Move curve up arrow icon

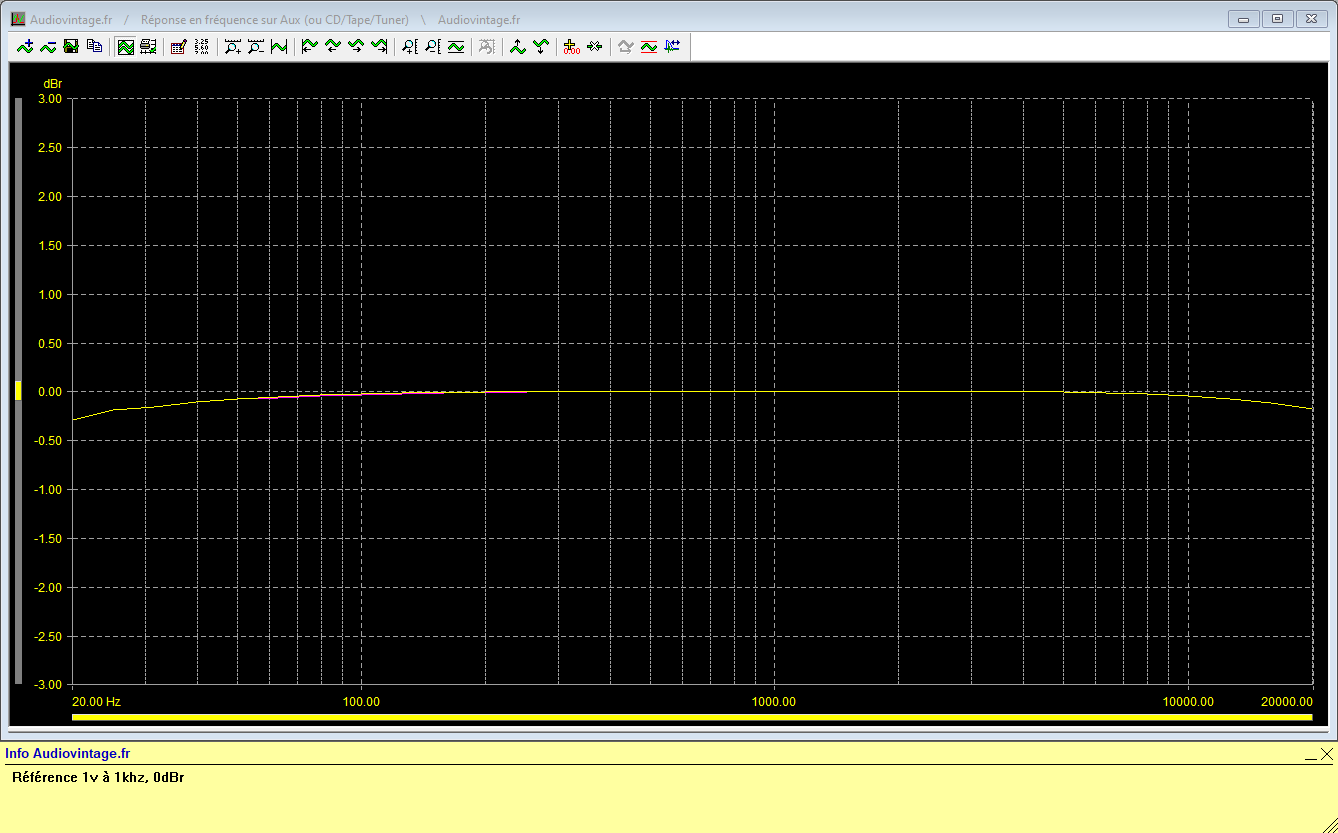tap(517, 46)
